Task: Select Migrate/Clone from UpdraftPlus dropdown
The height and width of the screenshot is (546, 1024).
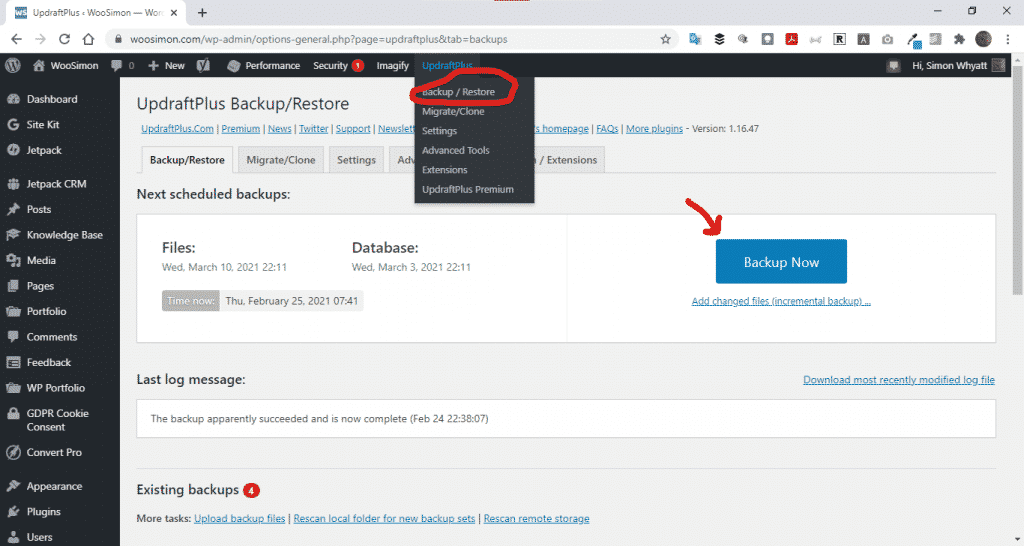Action: (453, 112)
